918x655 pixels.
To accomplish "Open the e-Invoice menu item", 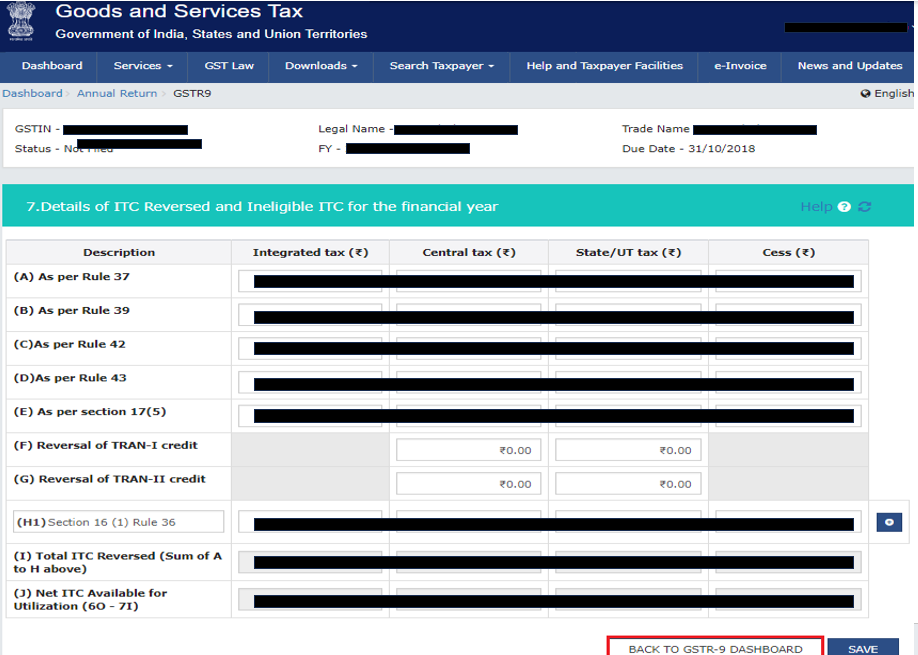I will [740, 66].
